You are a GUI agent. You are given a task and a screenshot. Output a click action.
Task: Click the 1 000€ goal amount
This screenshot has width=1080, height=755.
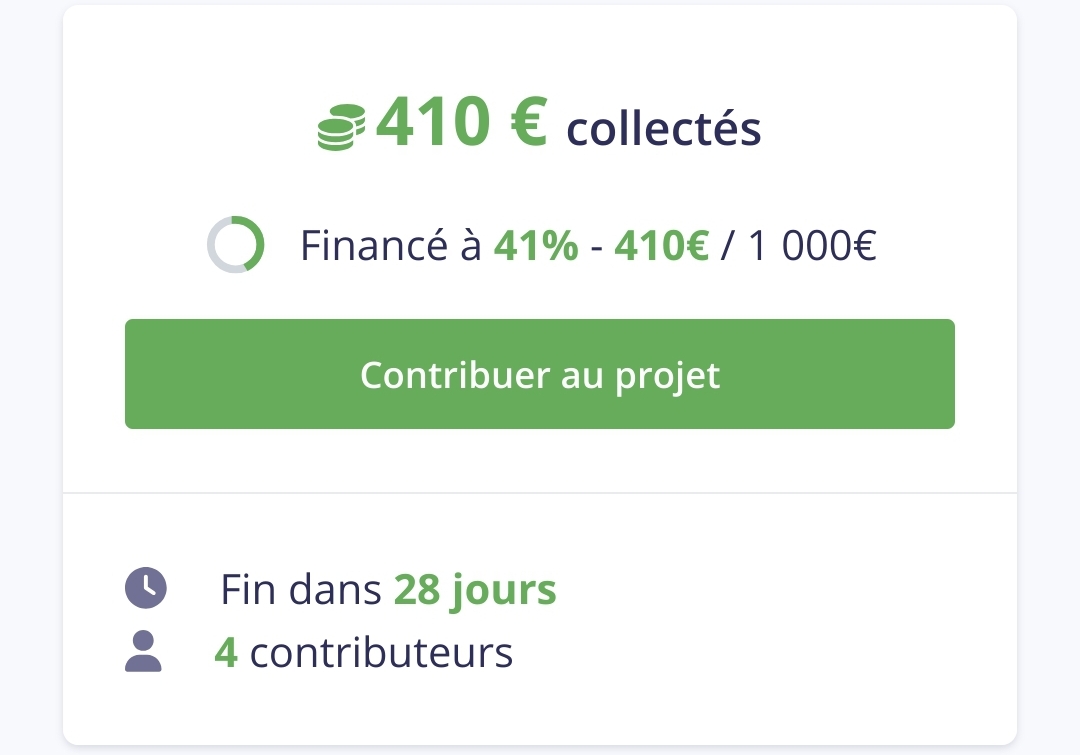pyautogui.click(x=812, y=246)
